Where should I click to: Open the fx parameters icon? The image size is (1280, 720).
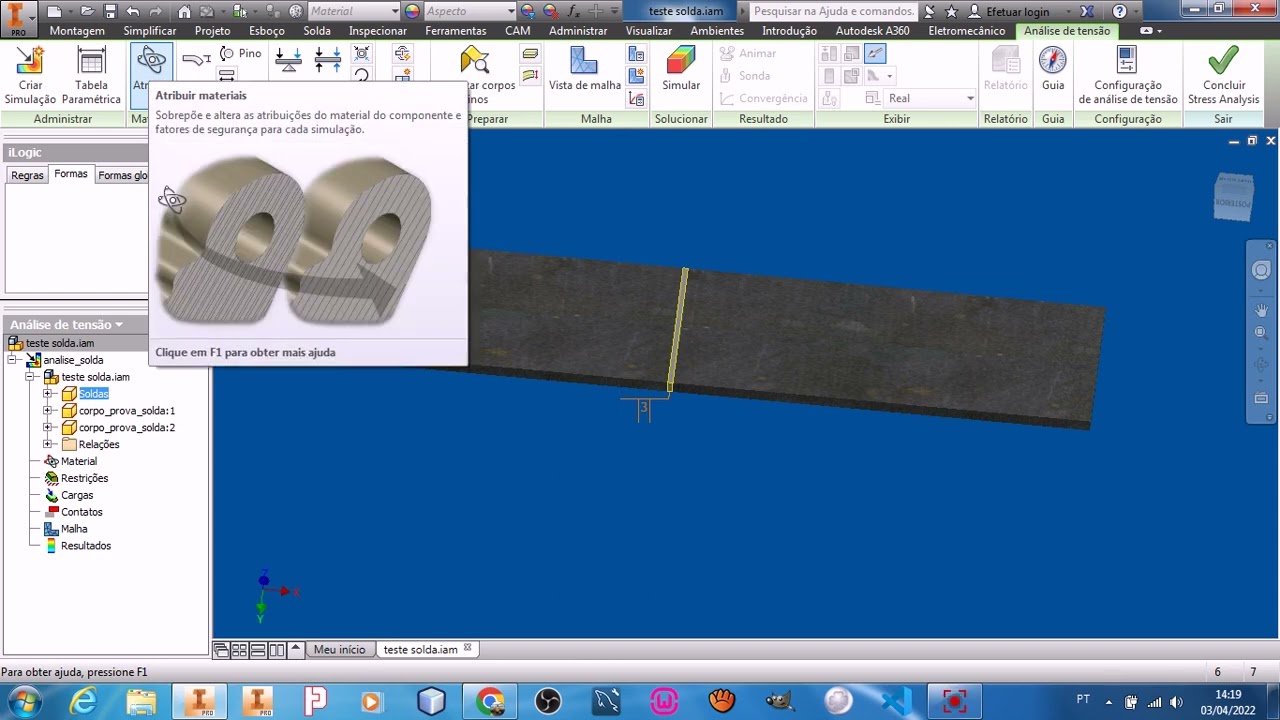tap(574, 11)
